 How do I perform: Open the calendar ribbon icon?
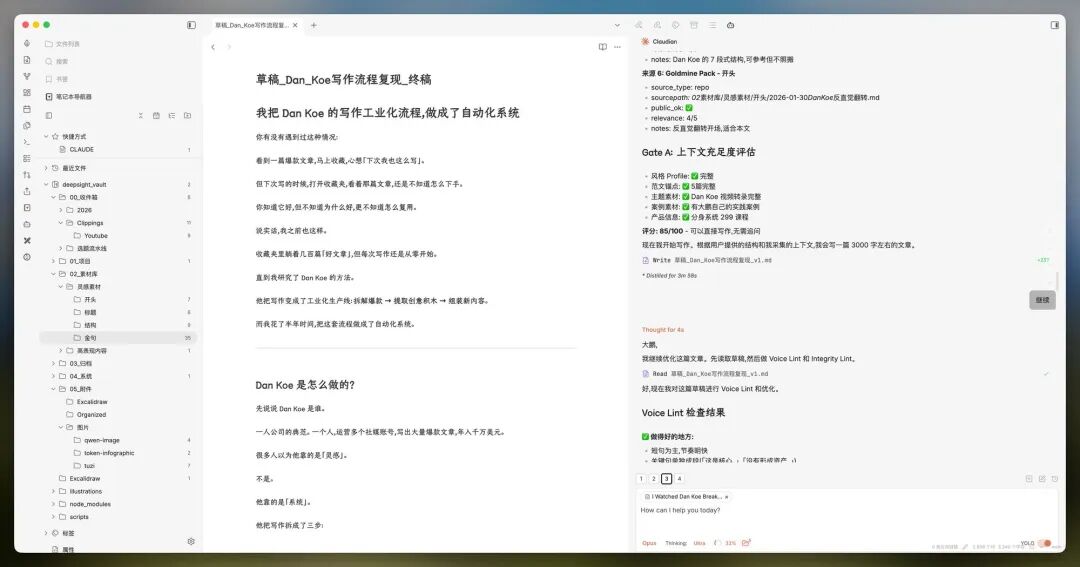27,109
